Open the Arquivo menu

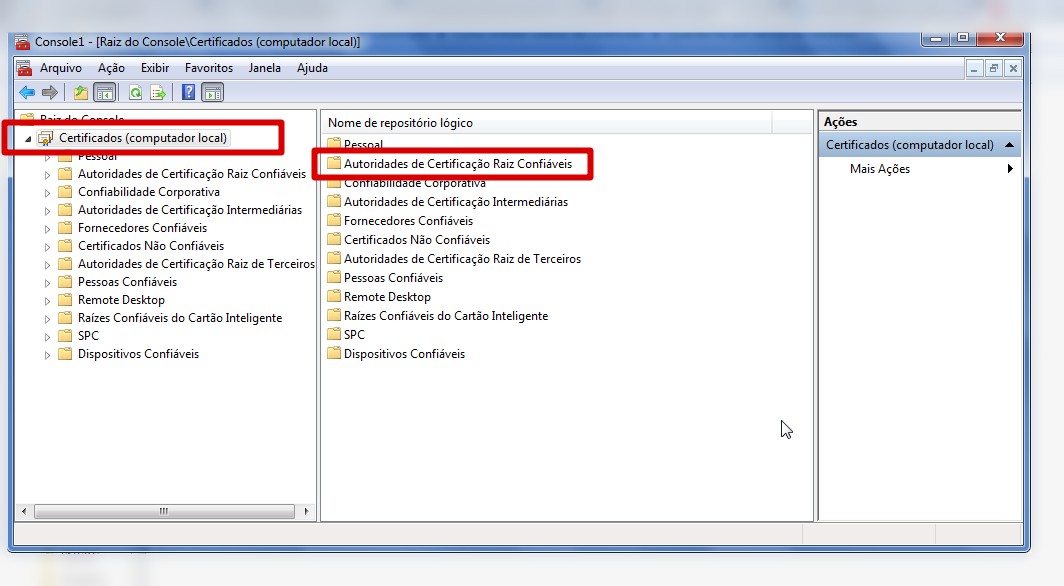coord(60,68)
